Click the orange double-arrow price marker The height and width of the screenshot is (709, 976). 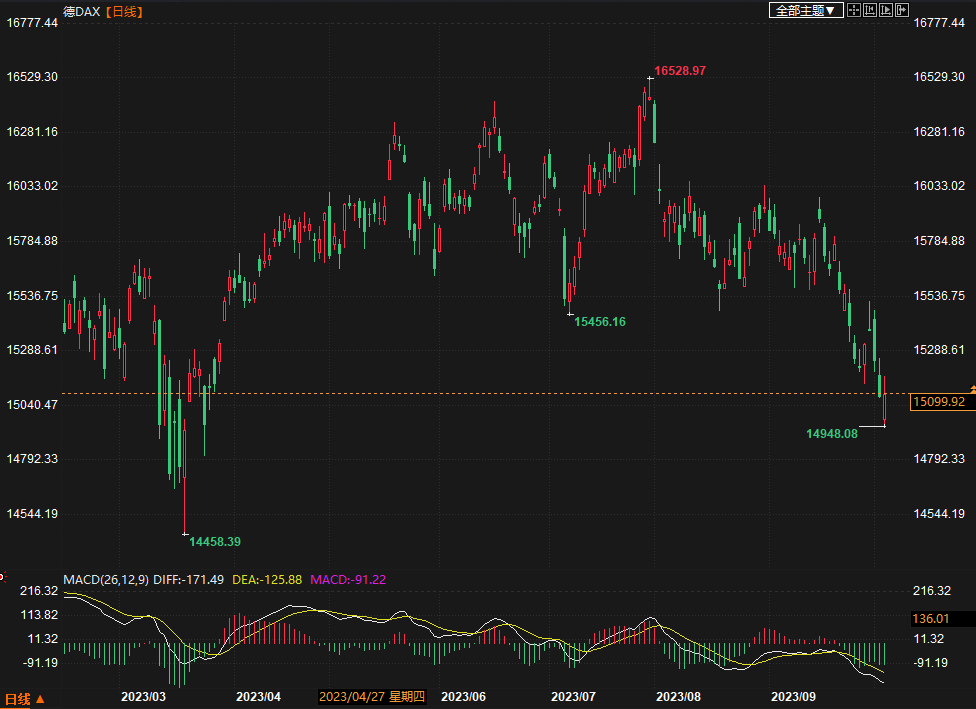click(x=971, y=387)
